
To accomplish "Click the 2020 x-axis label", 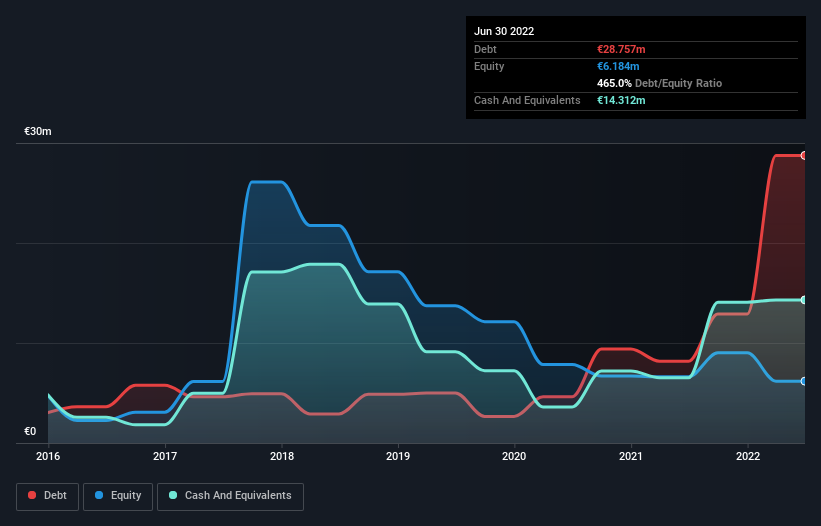I will [x=514, y=456].
